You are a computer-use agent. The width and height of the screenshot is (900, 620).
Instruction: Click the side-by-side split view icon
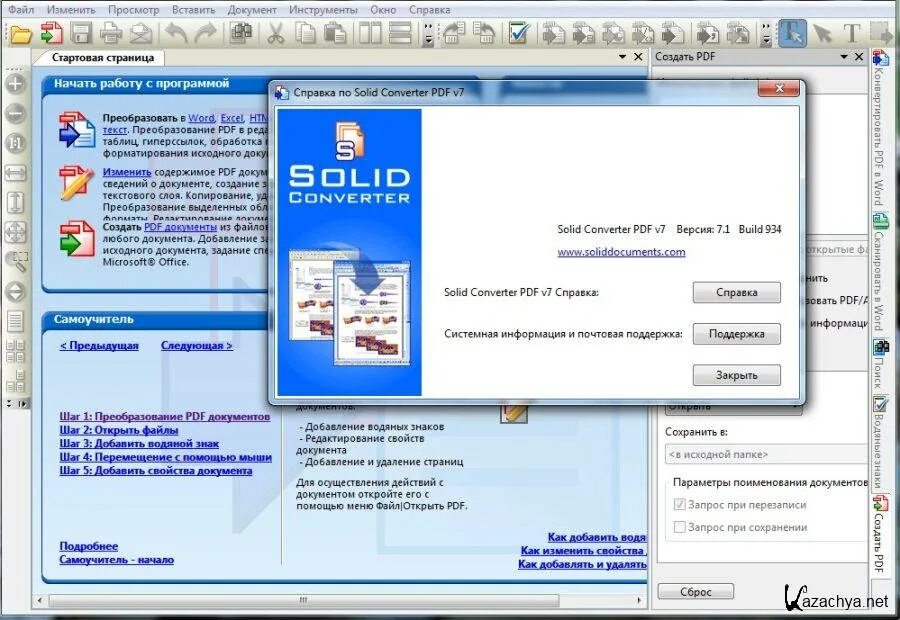point(370,33)
